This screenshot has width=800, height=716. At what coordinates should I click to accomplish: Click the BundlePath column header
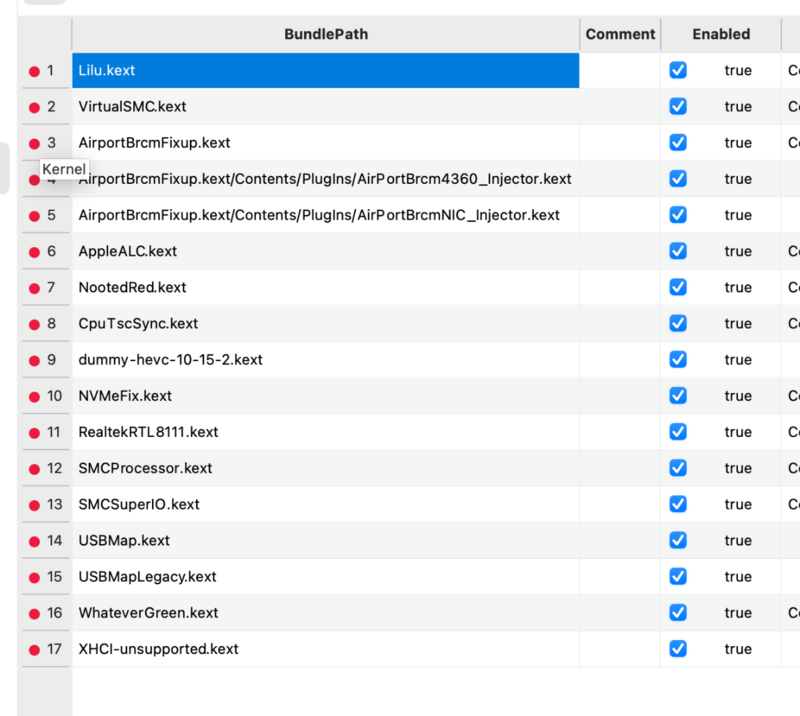coord(326,33)
